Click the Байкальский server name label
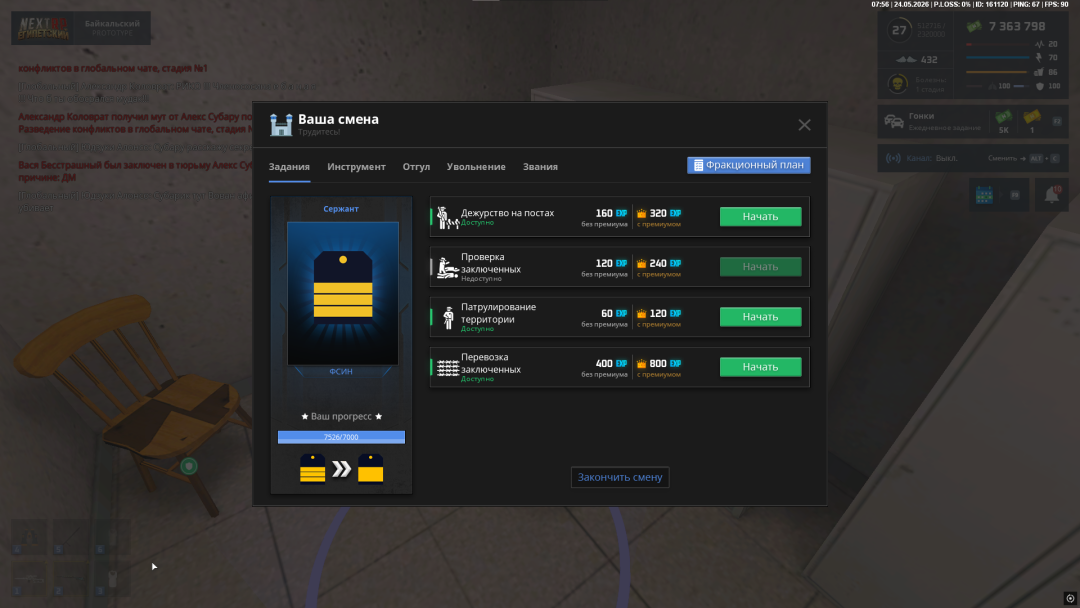The width and height of the screenshot is (1080, 608). (112, 23)
